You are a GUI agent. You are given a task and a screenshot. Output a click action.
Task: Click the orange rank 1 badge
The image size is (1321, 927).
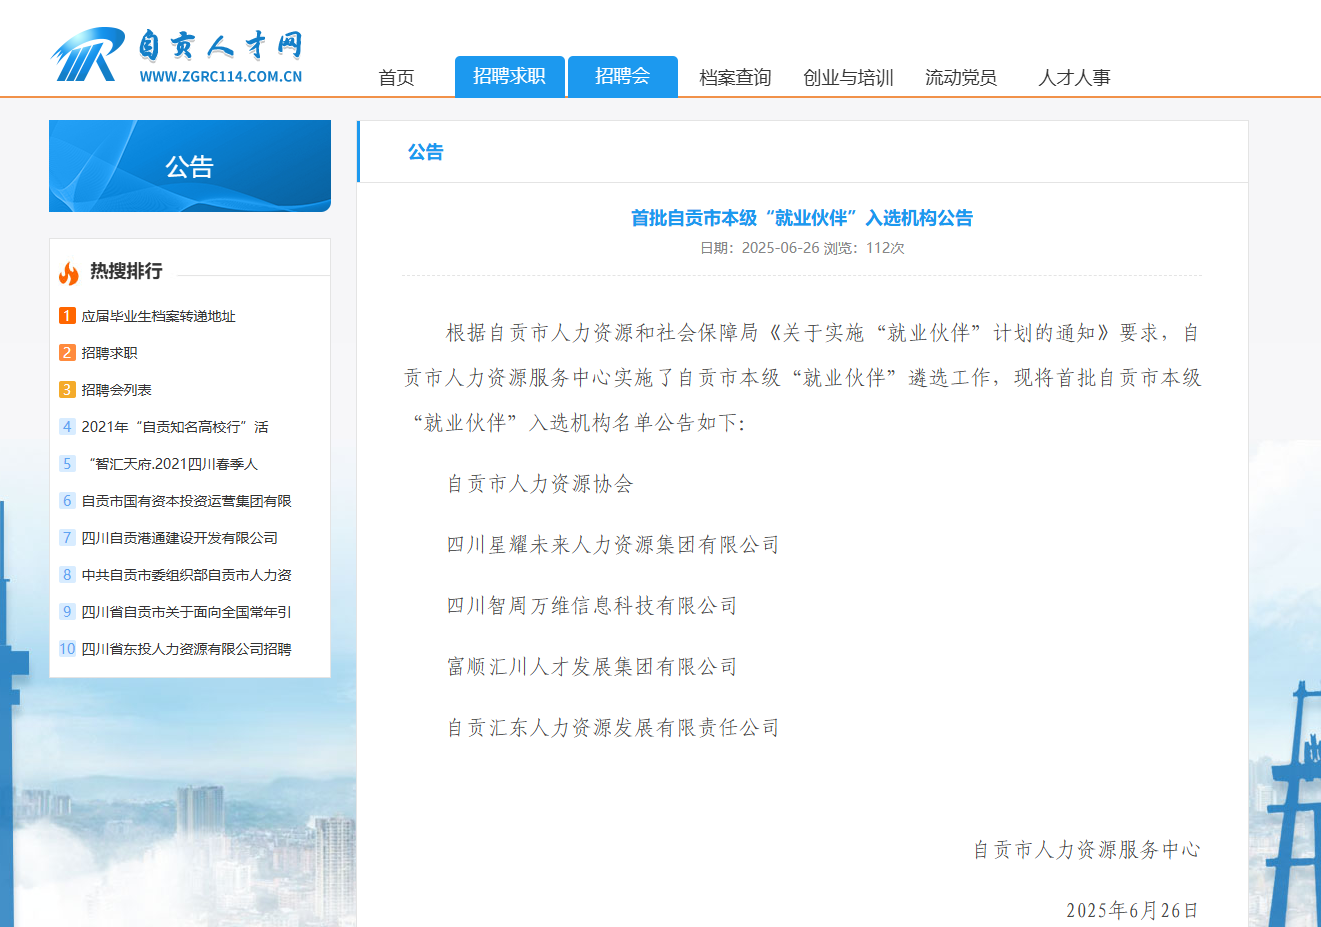67,316
